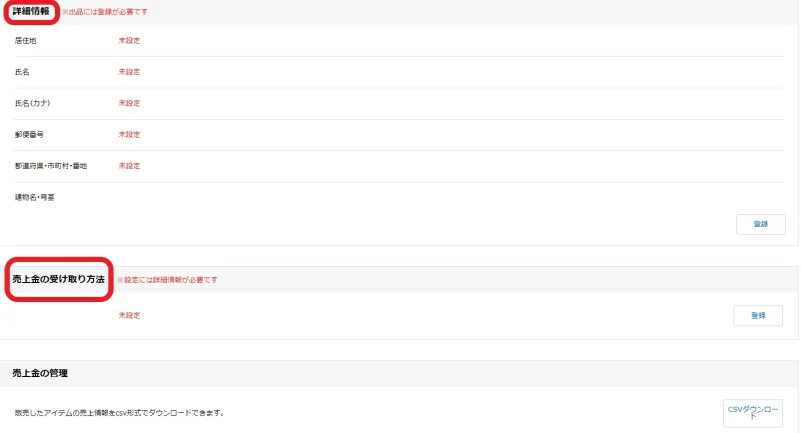The width and height of the screenshot is (801, 433).
Task: Select the 詳細情報 section heading
Action: [30, 11]
